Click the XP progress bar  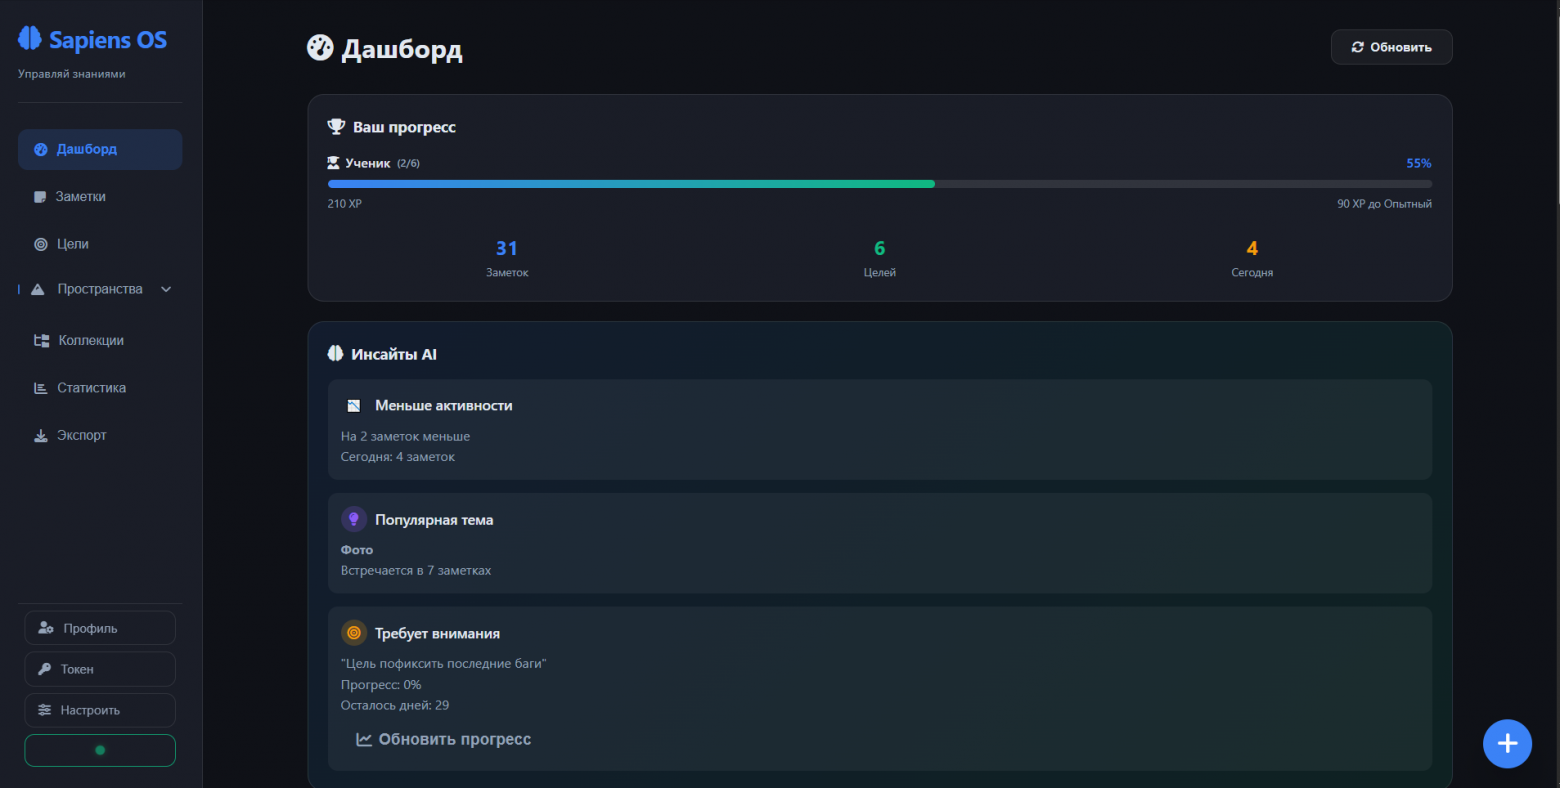coord(879,184)
